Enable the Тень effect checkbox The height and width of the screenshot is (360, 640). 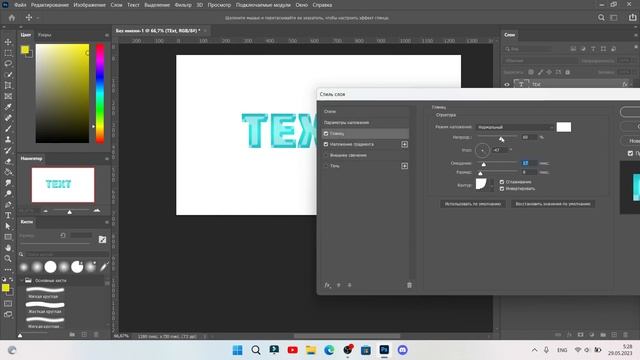pyautogui.click(x=326, y=166)
